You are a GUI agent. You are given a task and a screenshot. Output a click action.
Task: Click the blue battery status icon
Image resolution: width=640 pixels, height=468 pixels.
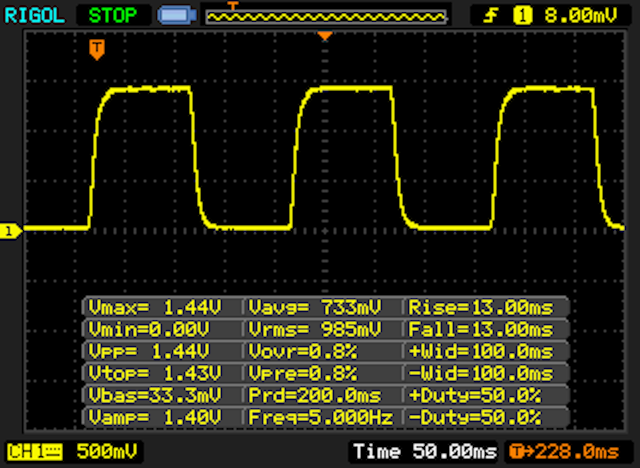(177, 16)
